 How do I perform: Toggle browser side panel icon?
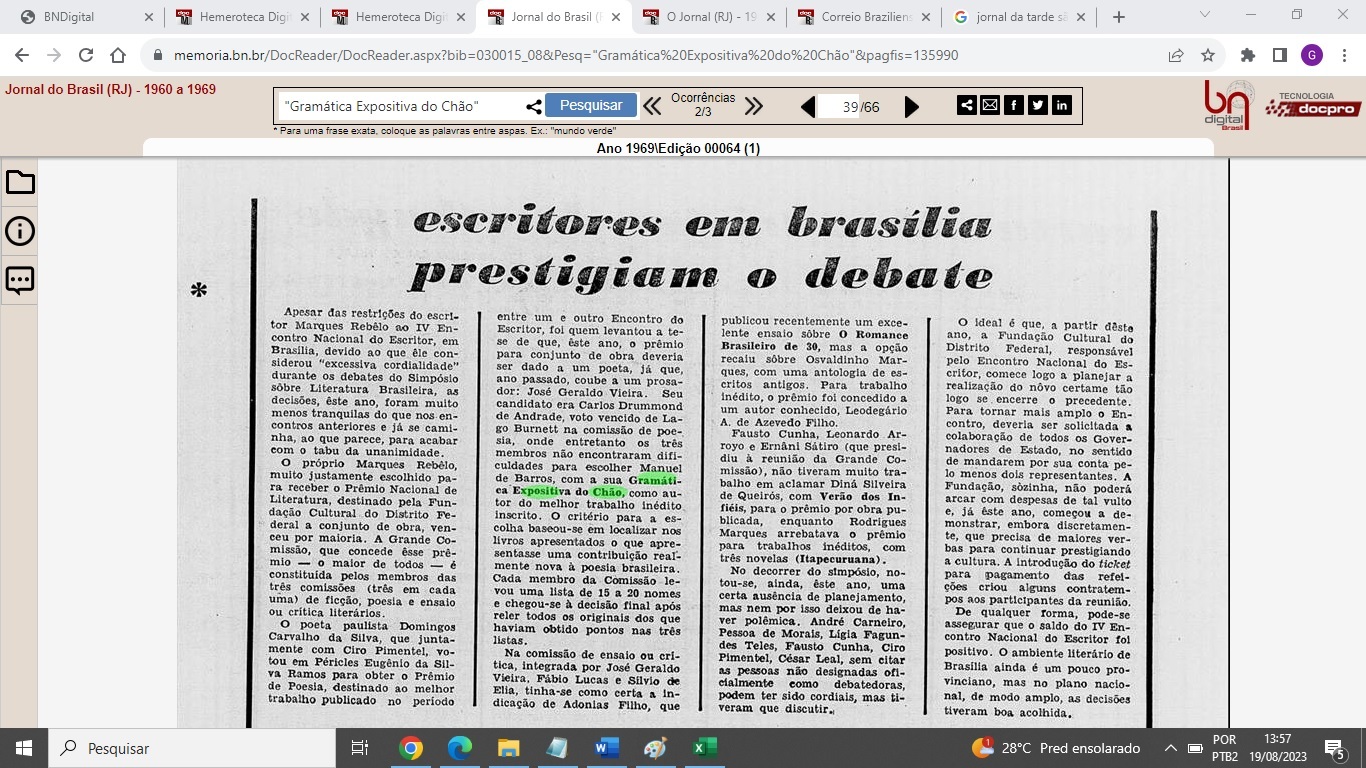[x=1280, y=55]
